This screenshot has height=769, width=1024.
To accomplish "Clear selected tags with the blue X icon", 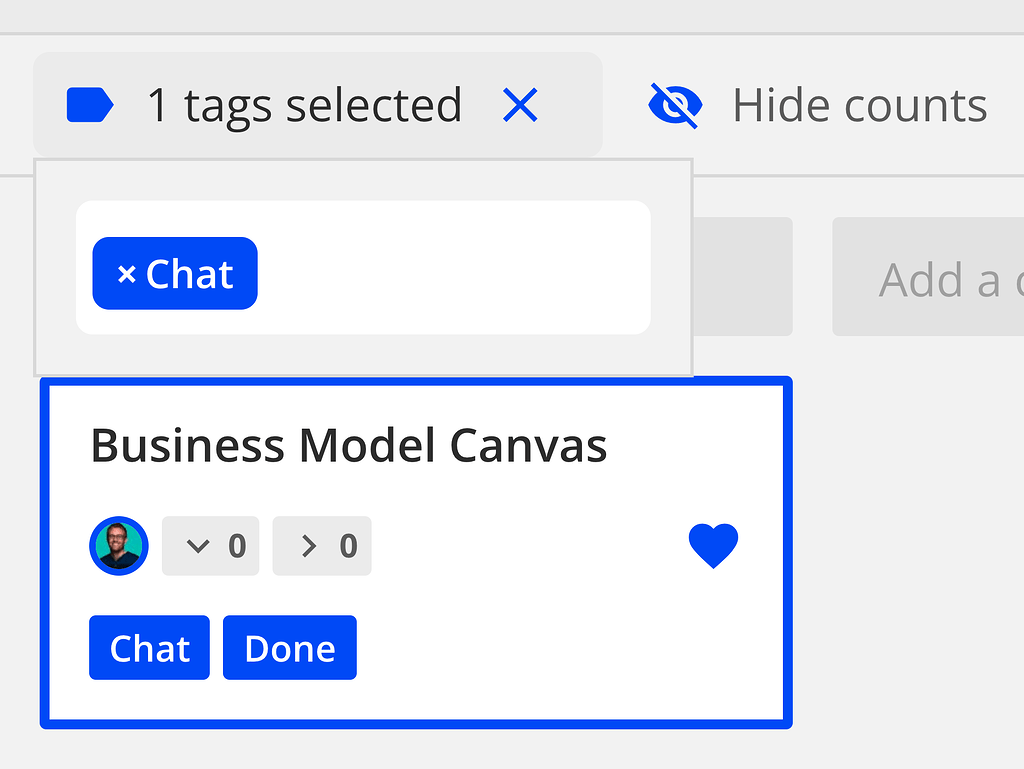I will pyautogui.click(x=520, y=104).
